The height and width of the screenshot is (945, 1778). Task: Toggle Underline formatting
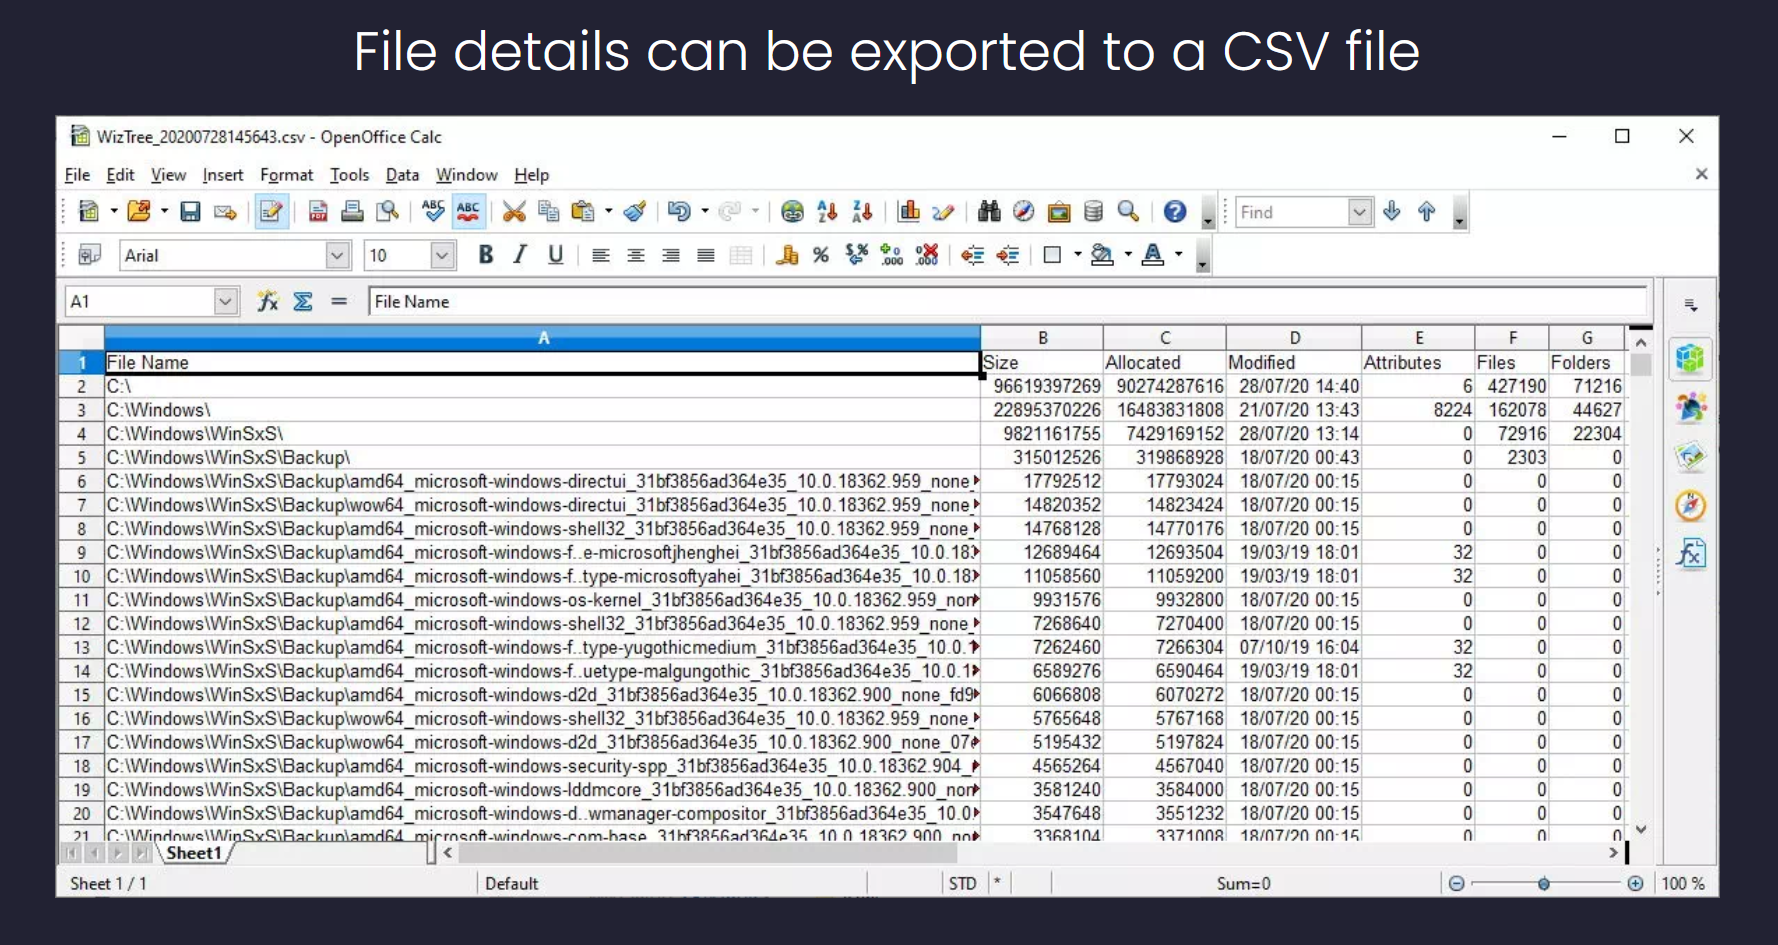click(x=555, y=255)
